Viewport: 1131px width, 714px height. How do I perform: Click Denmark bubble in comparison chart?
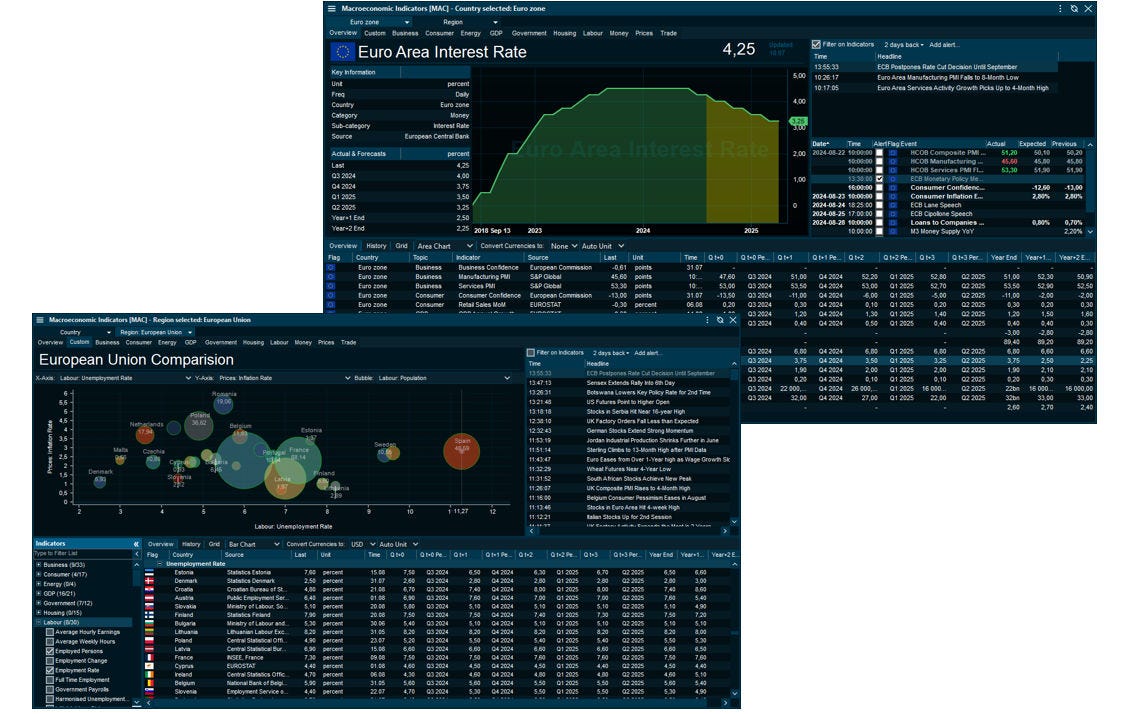[x=100, y=481]
